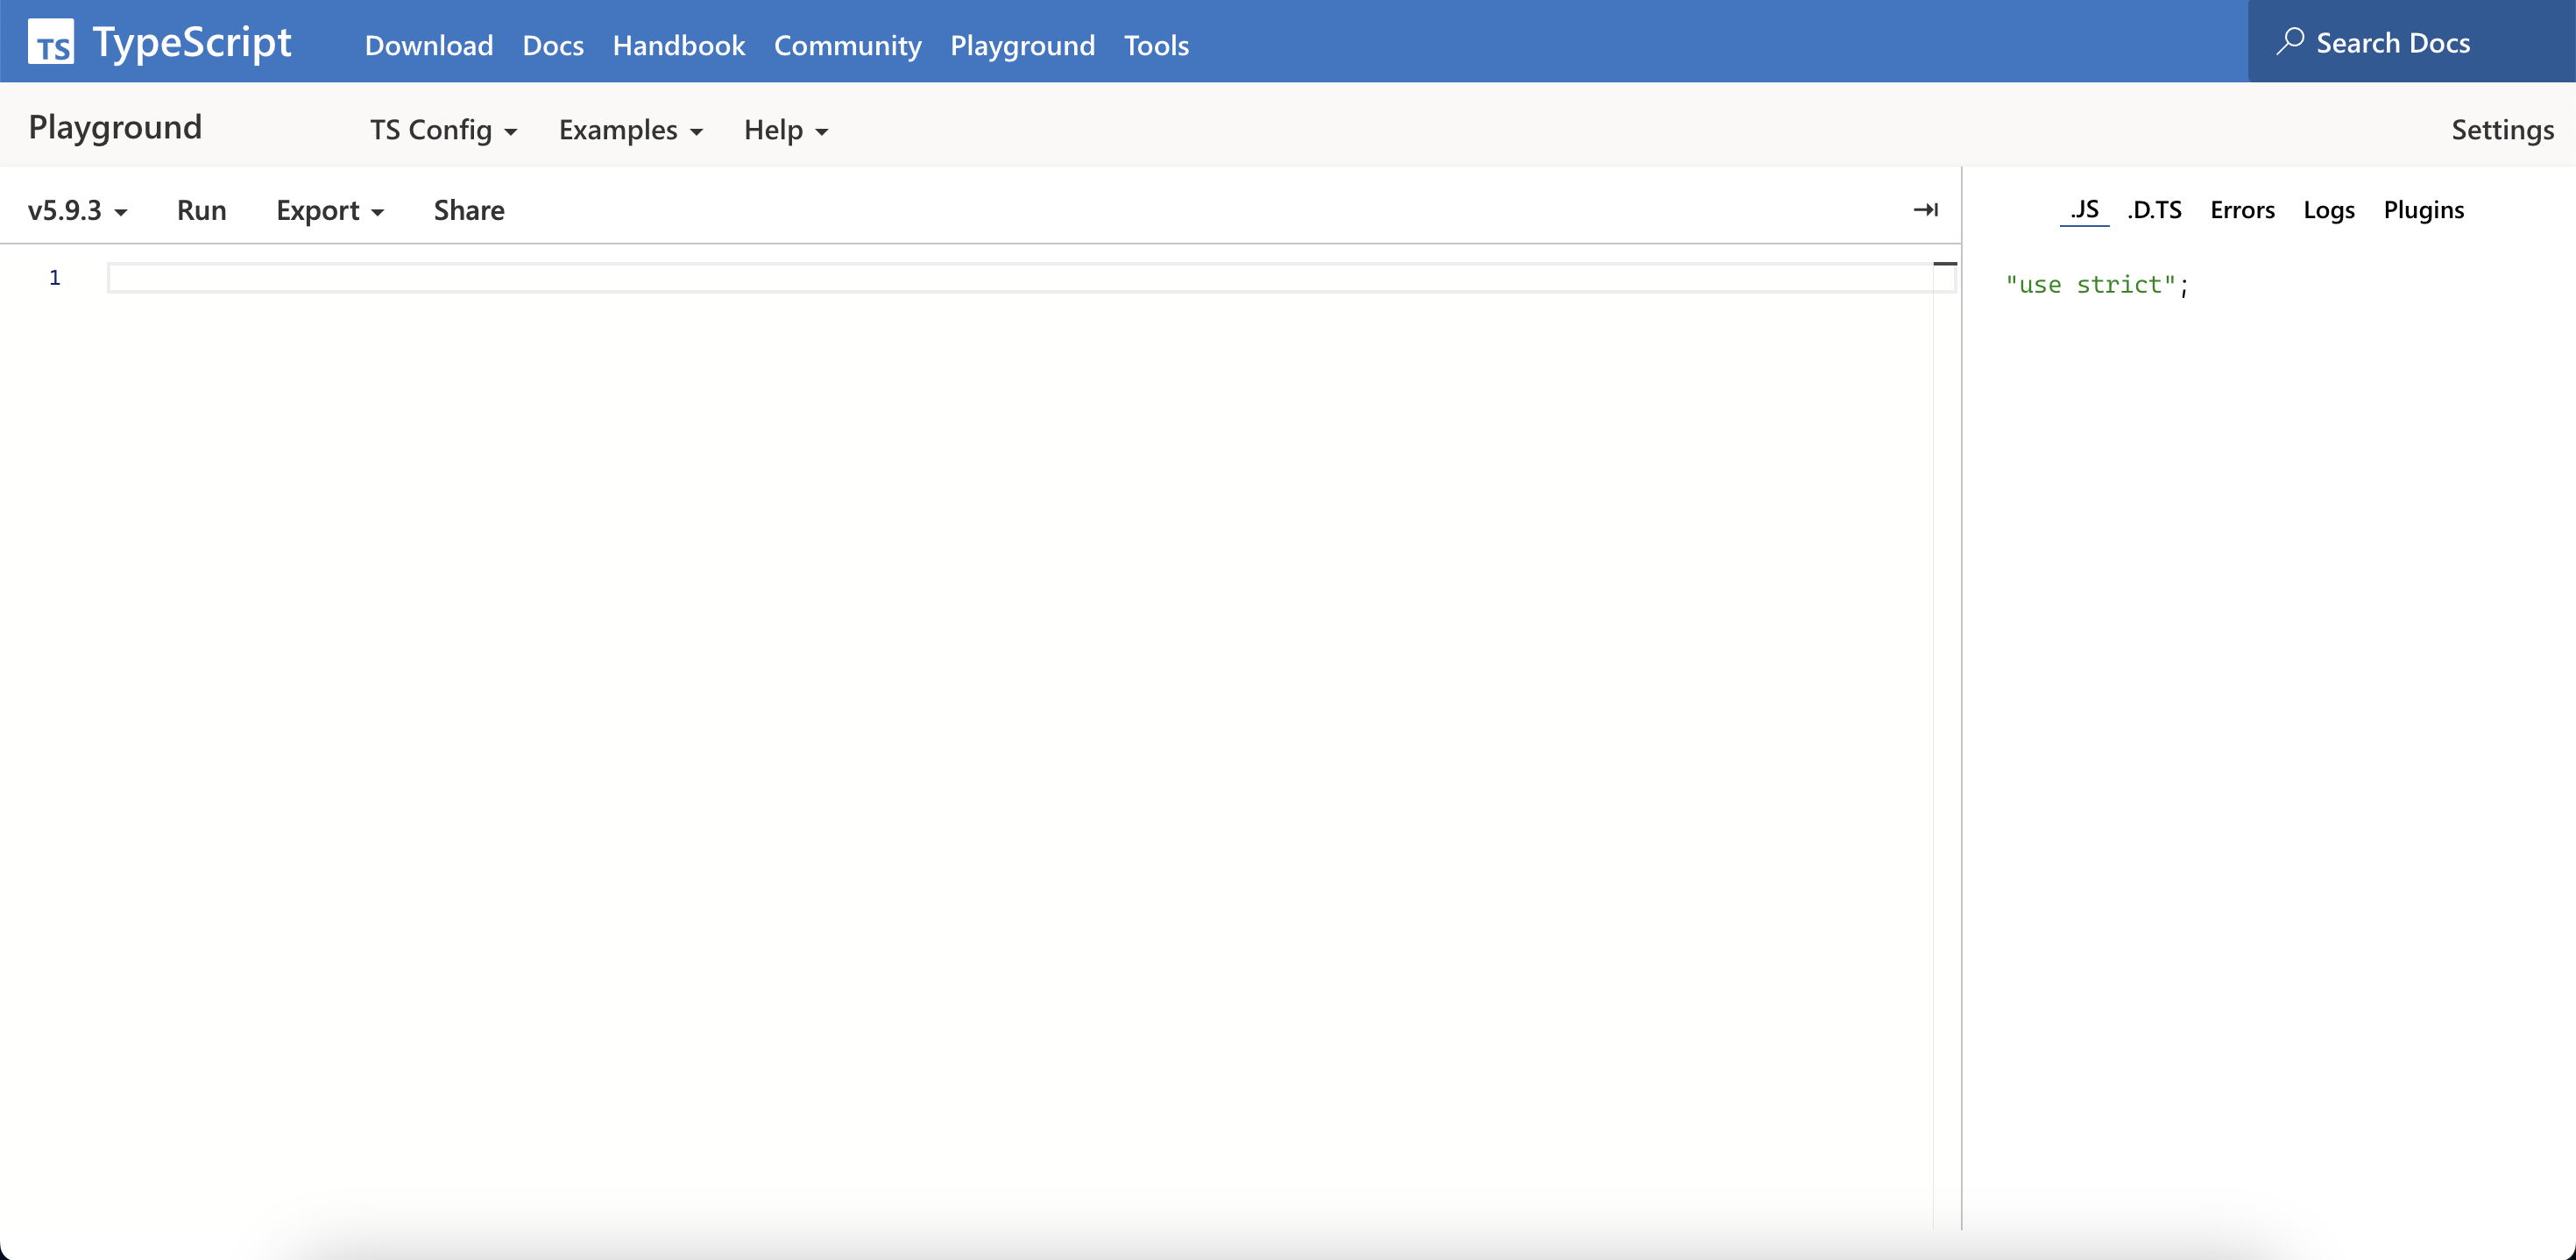Screen dimensions: 2576x1260
Task: Open the Examples dropdown
Action: pyautogui.click(x=630, y=130)
